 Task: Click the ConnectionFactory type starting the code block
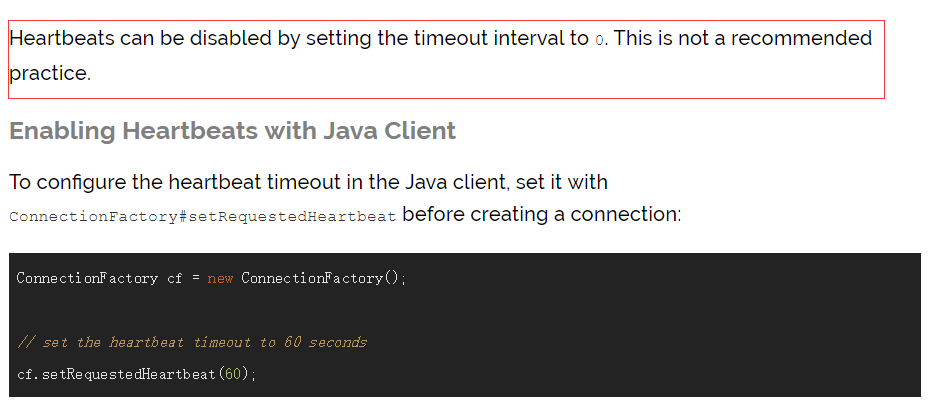pos(87,278)
